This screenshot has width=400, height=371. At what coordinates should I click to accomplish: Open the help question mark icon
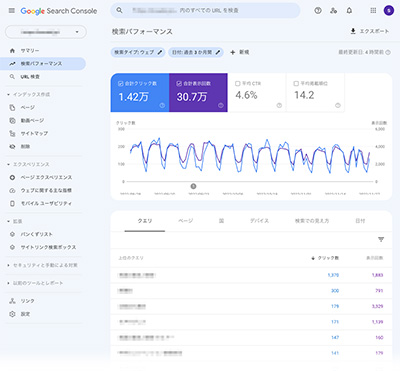click(318, 11)
